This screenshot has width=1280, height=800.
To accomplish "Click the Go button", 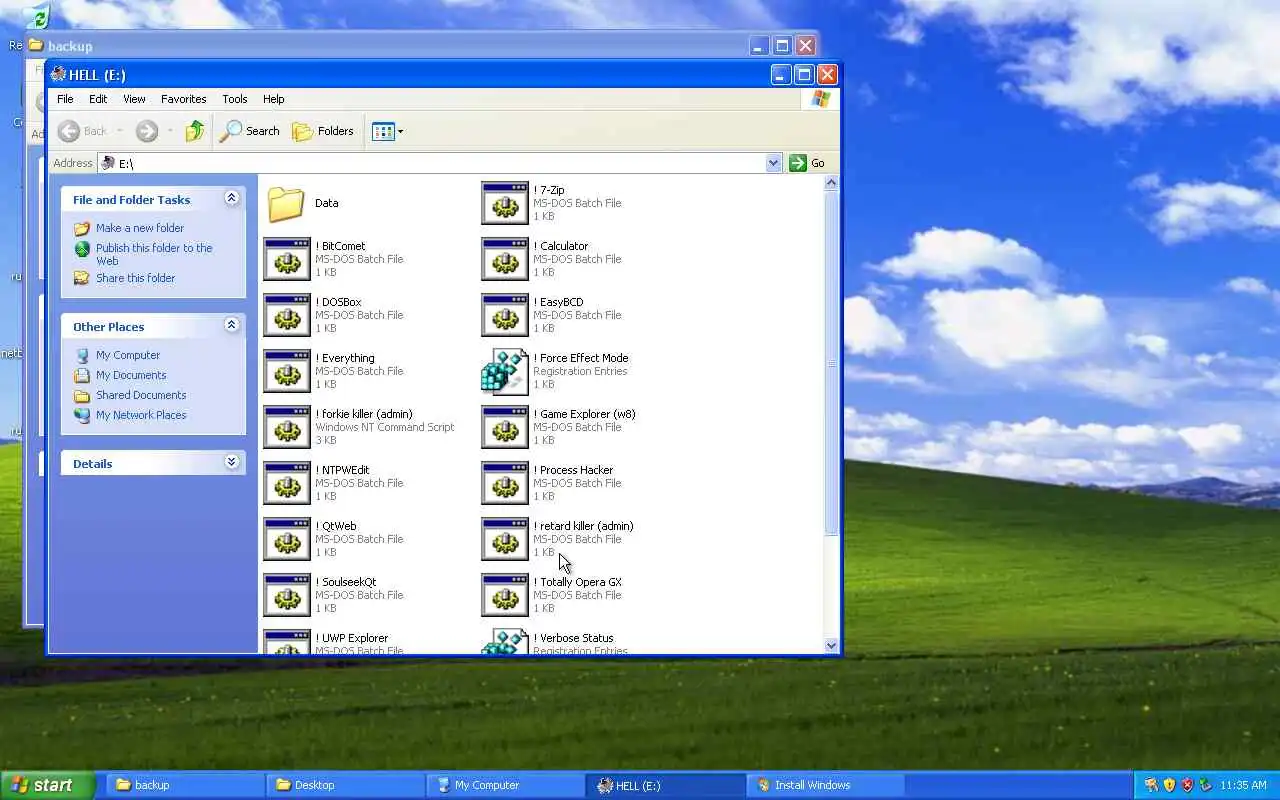I will (808, 163).
